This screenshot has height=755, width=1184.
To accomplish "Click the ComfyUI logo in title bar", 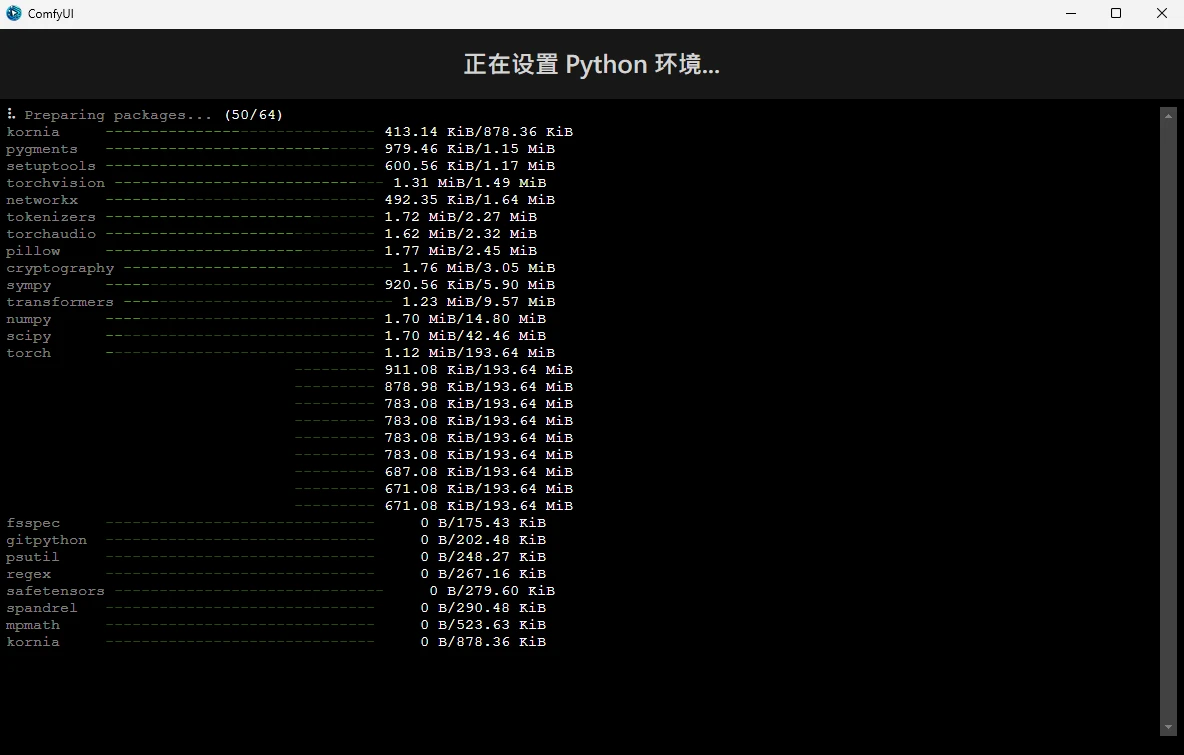I will [x=14, y=14].
